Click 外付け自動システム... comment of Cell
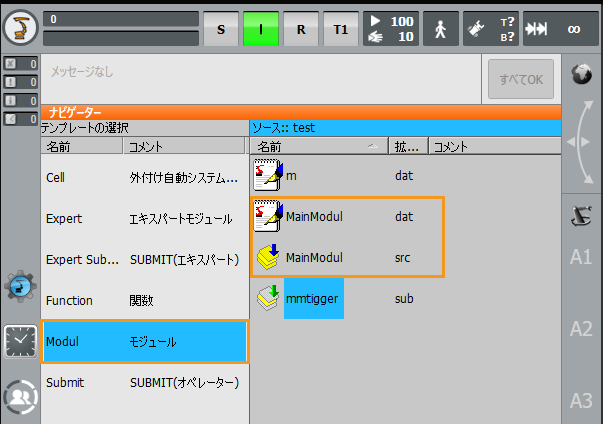The width and height of the screenshot is (603, 424). coord(183,178)
